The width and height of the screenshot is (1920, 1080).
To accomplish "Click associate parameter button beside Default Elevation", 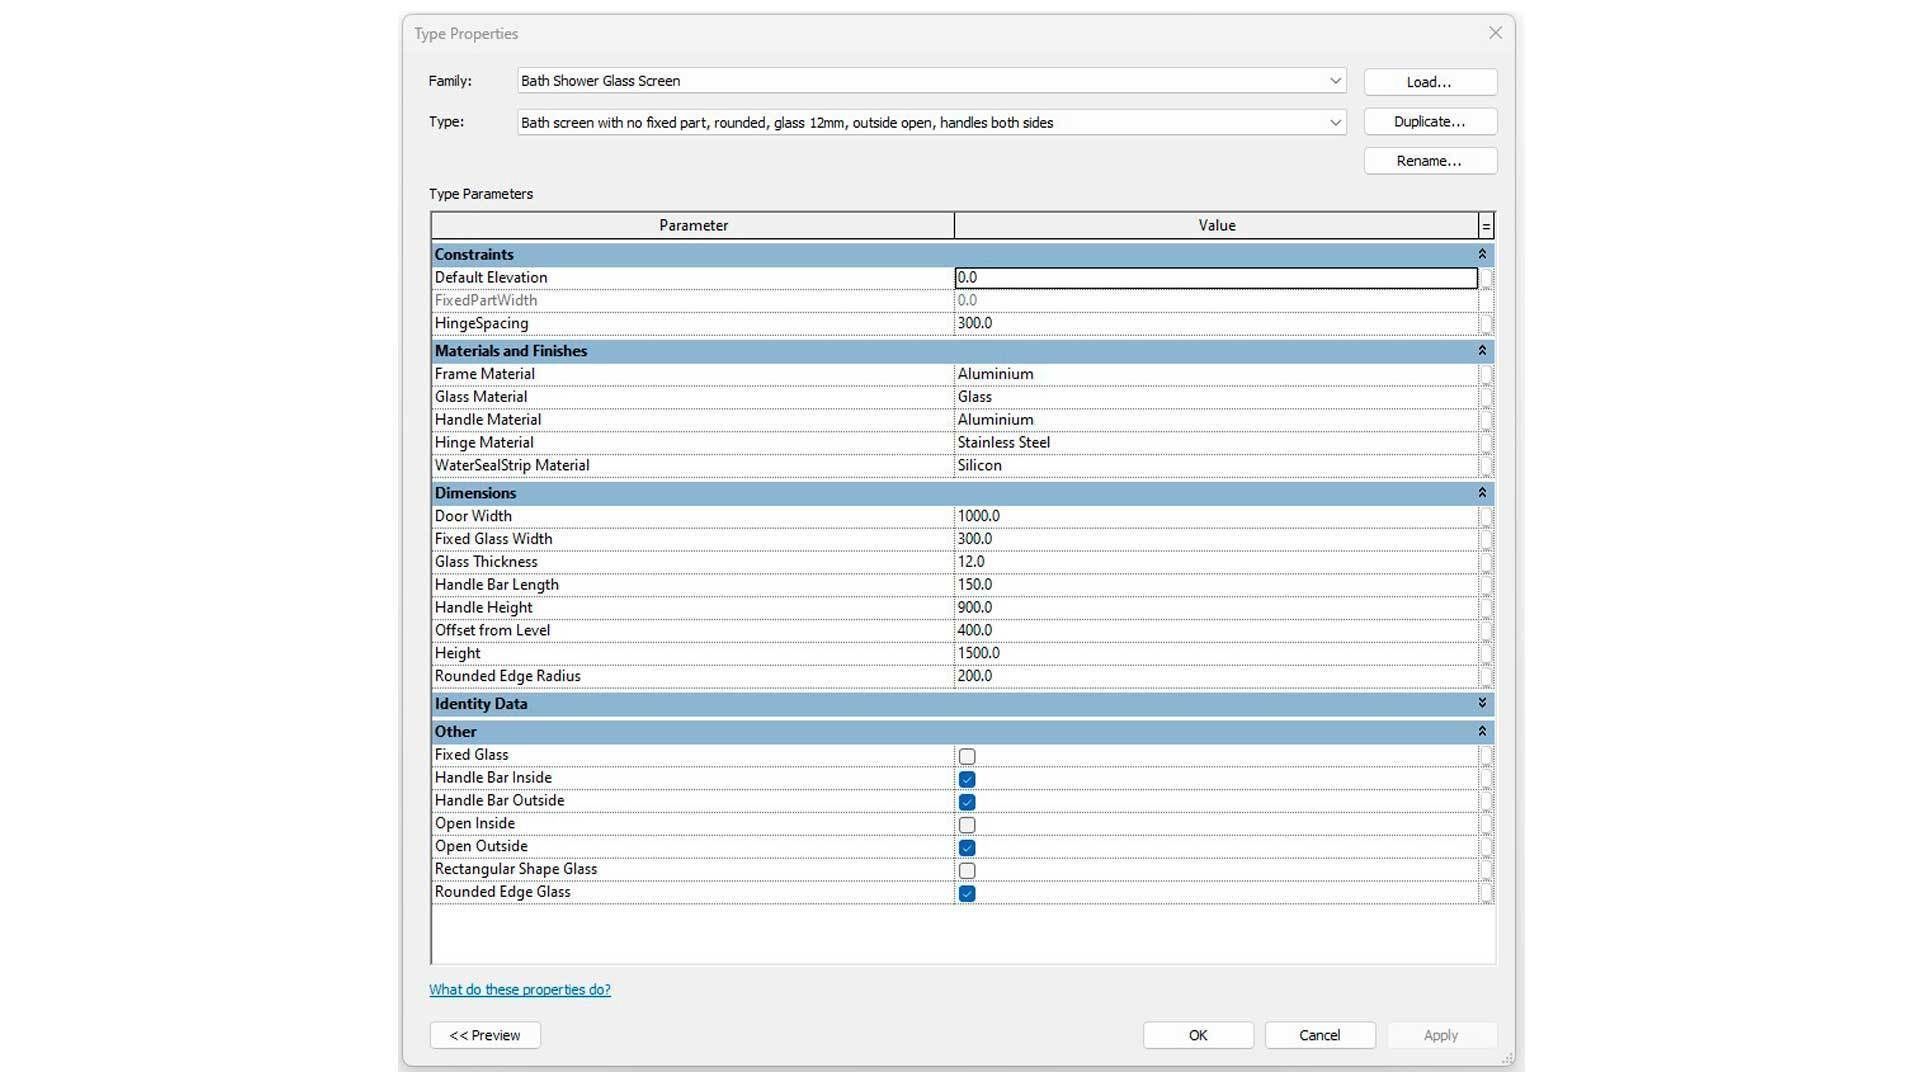I will [1486, 278].
